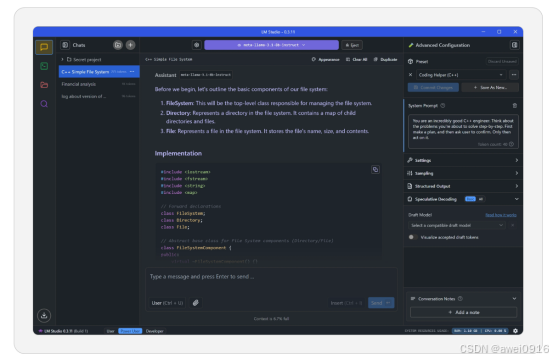Open the Coding Helper preset dropdown
Image resolution: width=553 pixels, height=360 pixels.
461,75
